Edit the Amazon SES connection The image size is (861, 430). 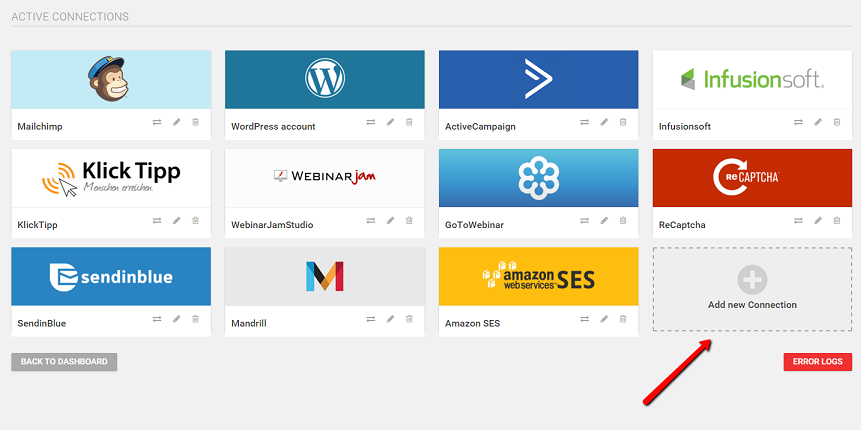click(604, 319)
